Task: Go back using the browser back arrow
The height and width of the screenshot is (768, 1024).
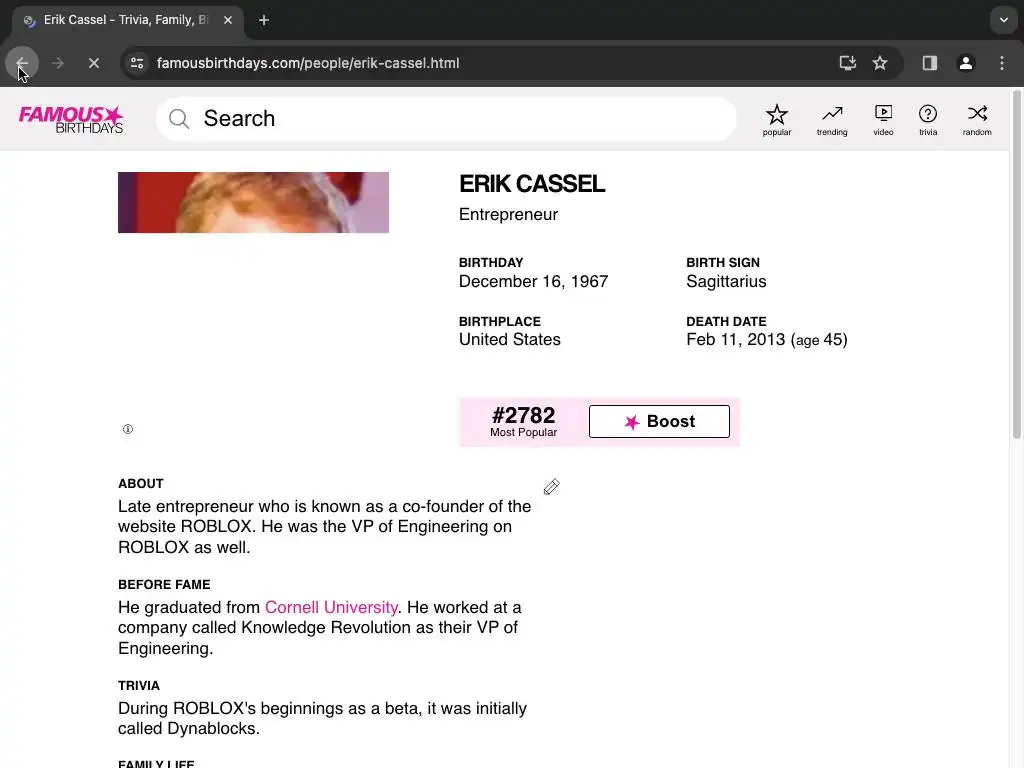Action: [22, 63]
